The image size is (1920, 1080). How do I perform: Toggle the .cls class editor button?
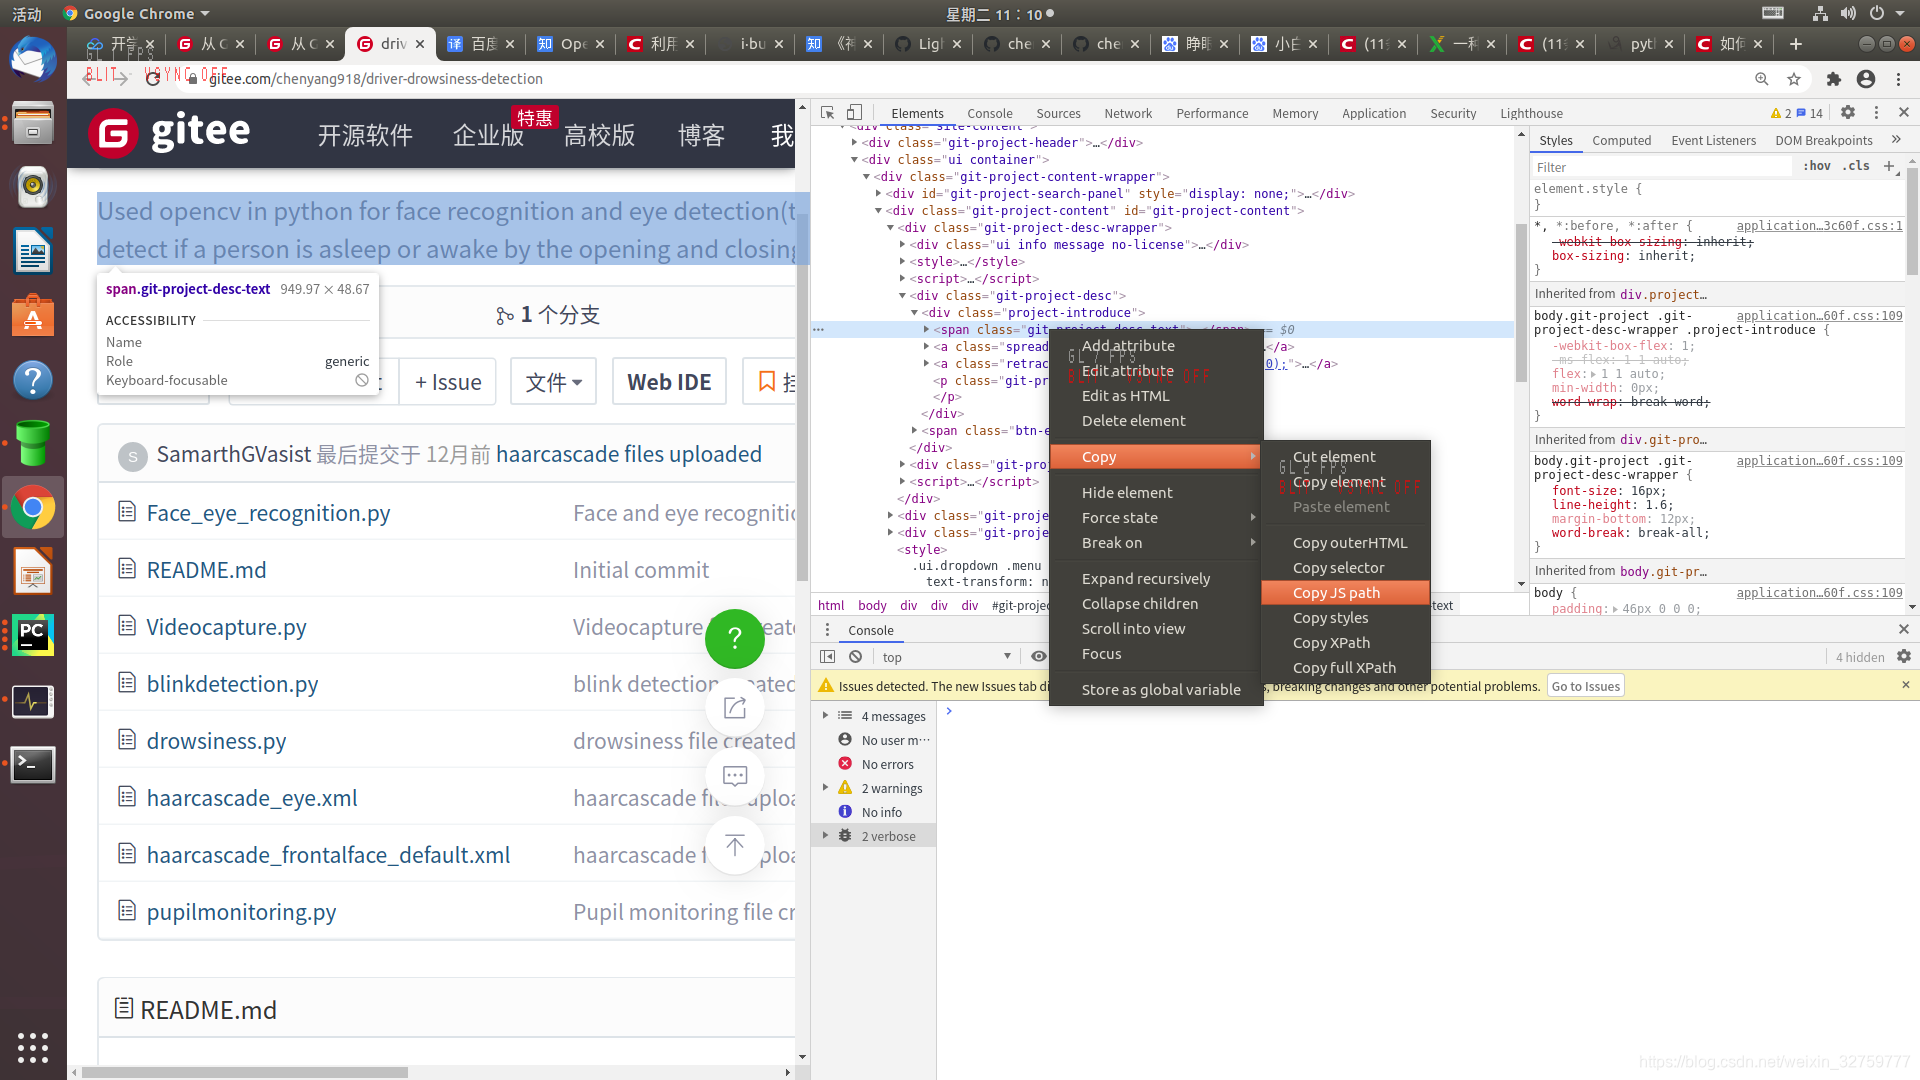[1858, 166]
